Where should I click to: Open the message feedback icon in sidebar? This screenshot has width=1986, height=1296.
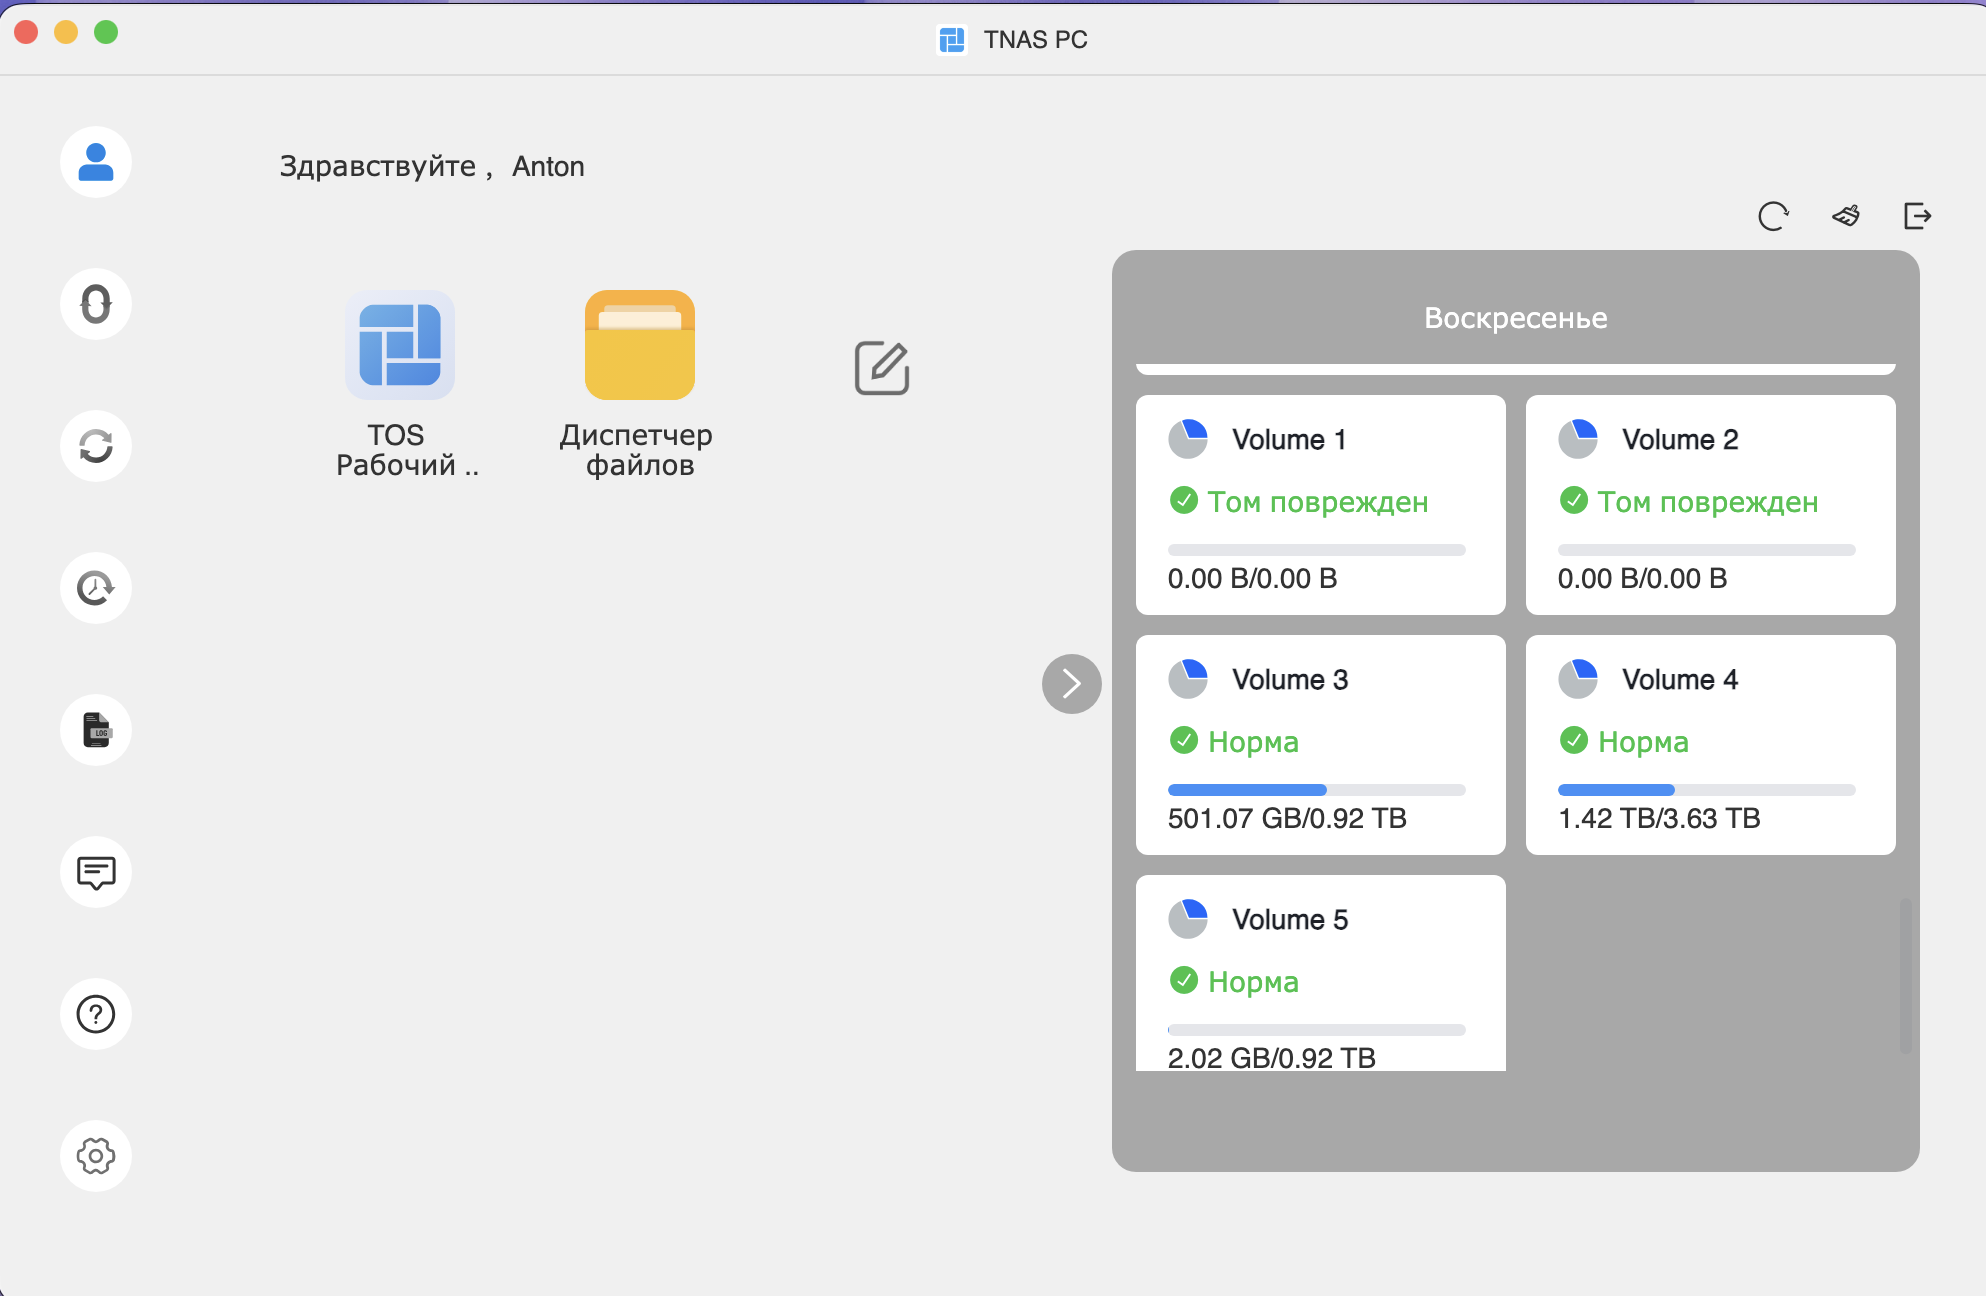pyautogui.click(x=96, y=872)
